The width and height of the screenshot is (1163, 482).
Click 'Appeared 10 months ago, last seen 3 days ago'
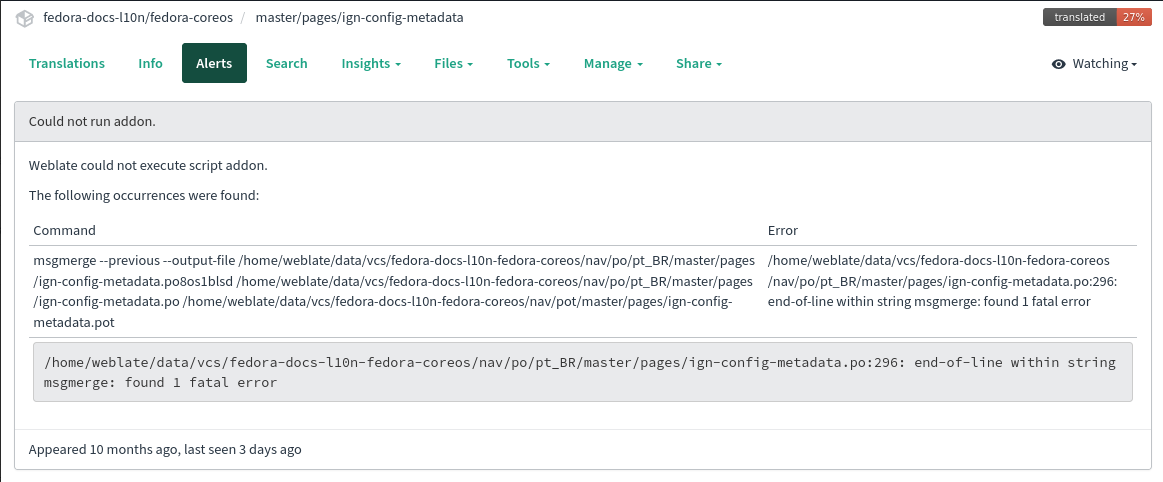[165, 449]
